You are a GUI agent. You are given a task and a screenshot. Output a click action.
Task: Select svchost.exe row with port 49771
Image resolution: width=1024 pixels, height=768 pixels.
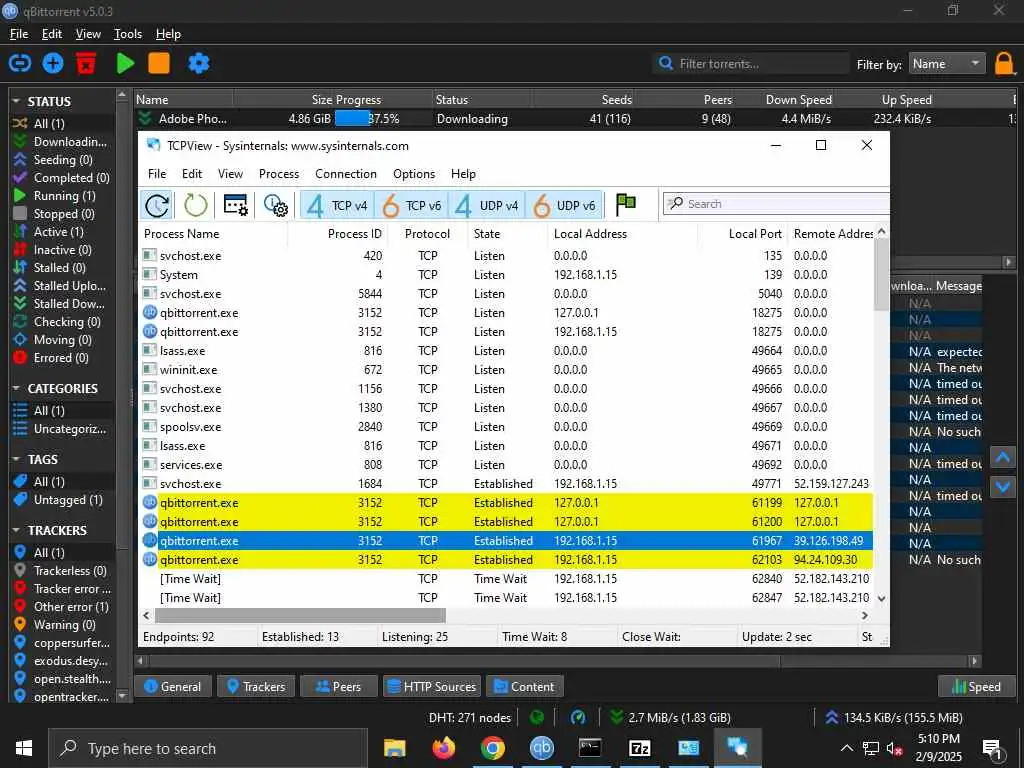[x=505, y=484]
